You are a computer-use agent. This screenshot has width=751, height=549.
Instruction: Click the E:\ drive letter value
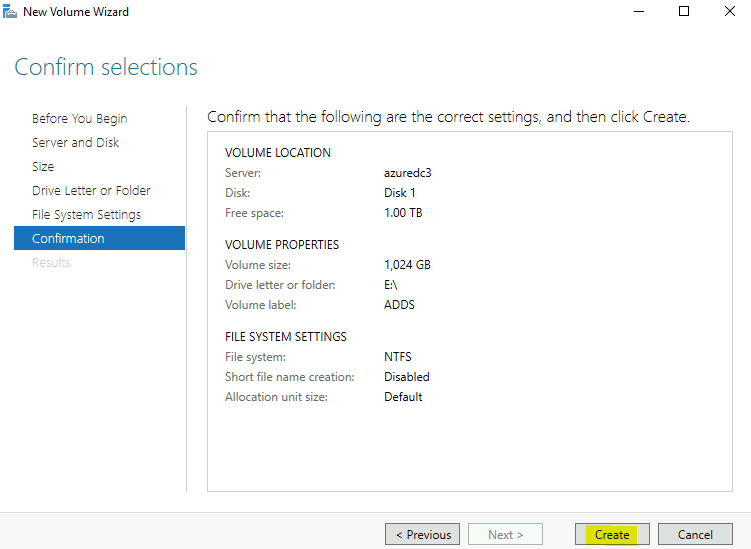tap(391, 285)
